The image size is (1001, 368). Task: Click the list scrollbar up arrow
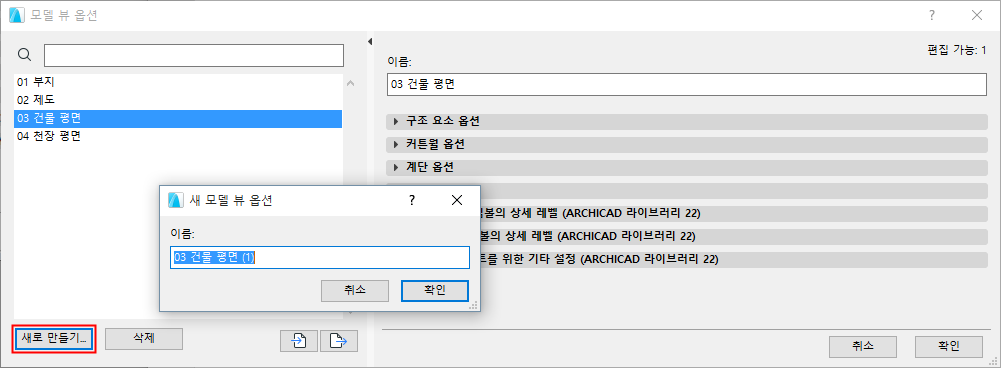[x=349, y=82]
